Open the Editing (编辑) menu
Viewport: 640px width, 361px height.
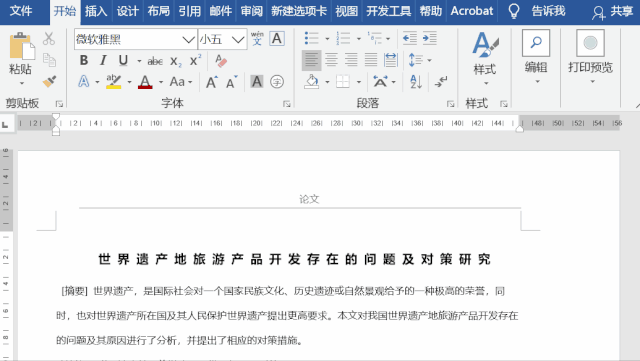536,57
